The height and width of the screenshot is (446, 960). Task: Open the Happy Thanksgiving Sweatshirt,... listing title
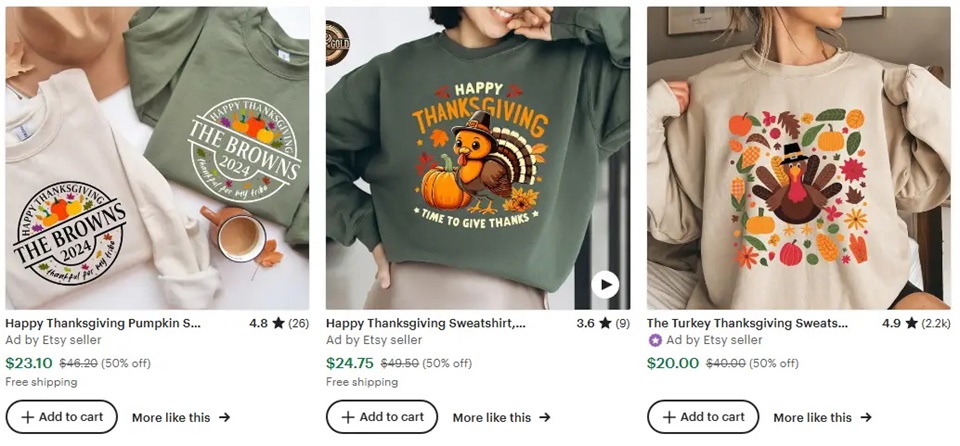coord(426,324)
